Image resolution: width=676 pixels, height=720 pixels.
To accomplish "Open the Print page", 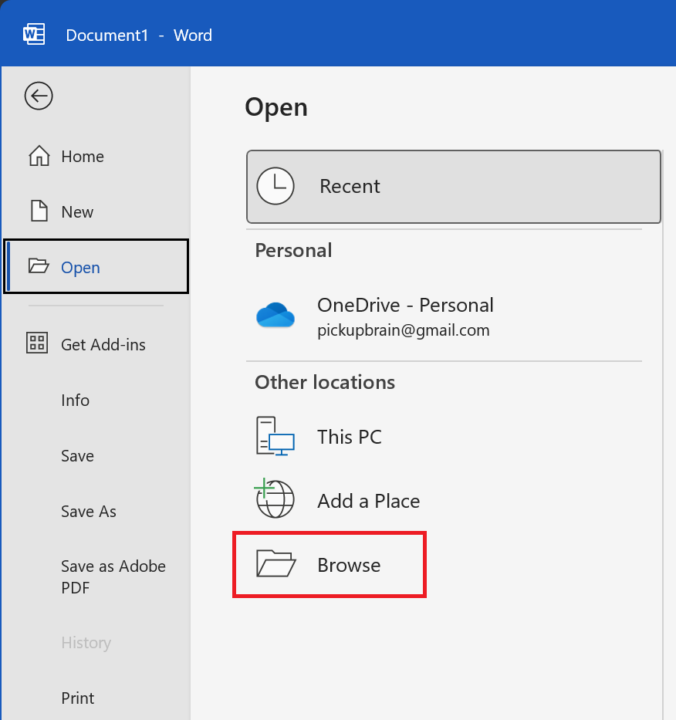I will (x=96, y=698).
